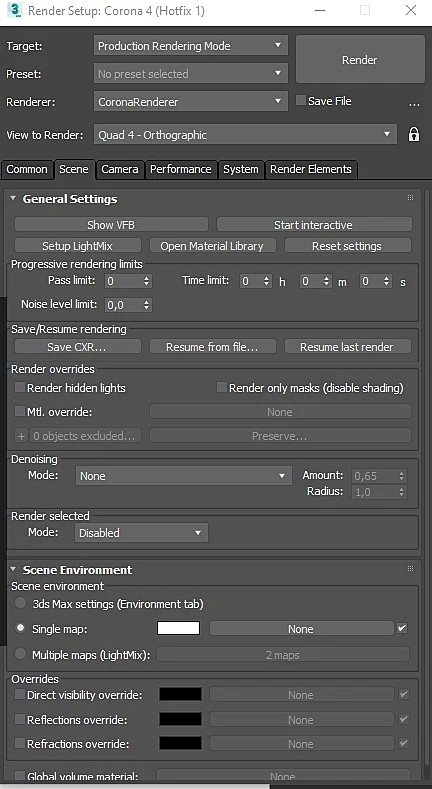Open Reflections override color swatch
Screen dimensions: 432x789
tap(181, 719)
